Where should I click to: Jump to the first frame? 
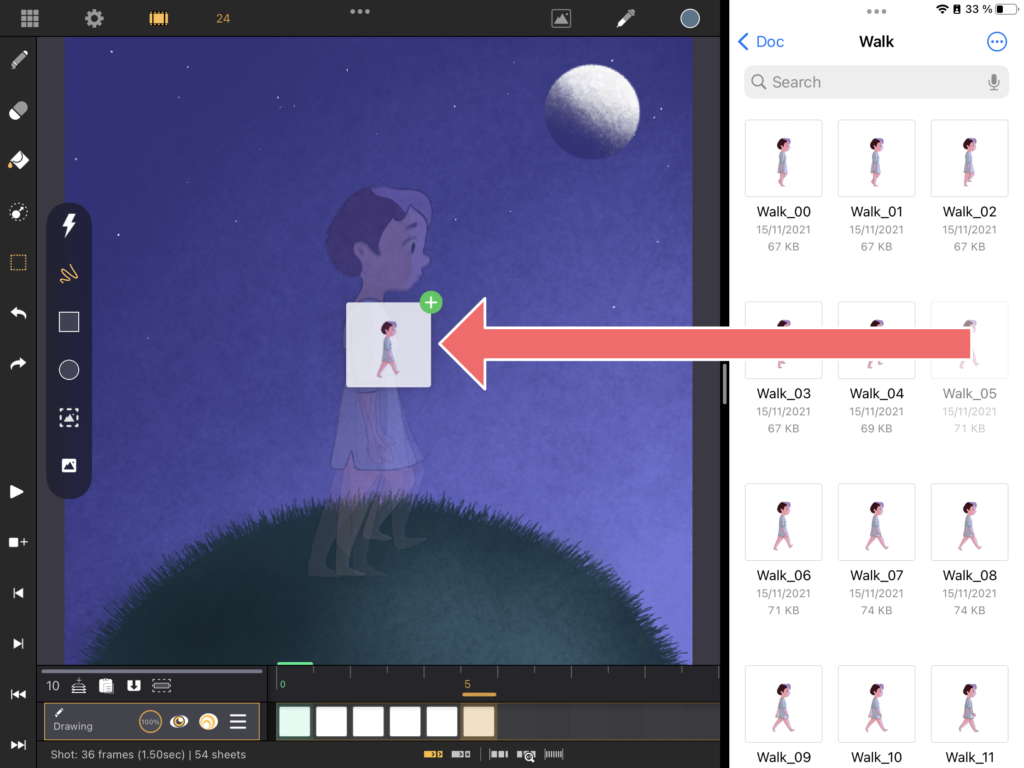[x=18, y=694]
